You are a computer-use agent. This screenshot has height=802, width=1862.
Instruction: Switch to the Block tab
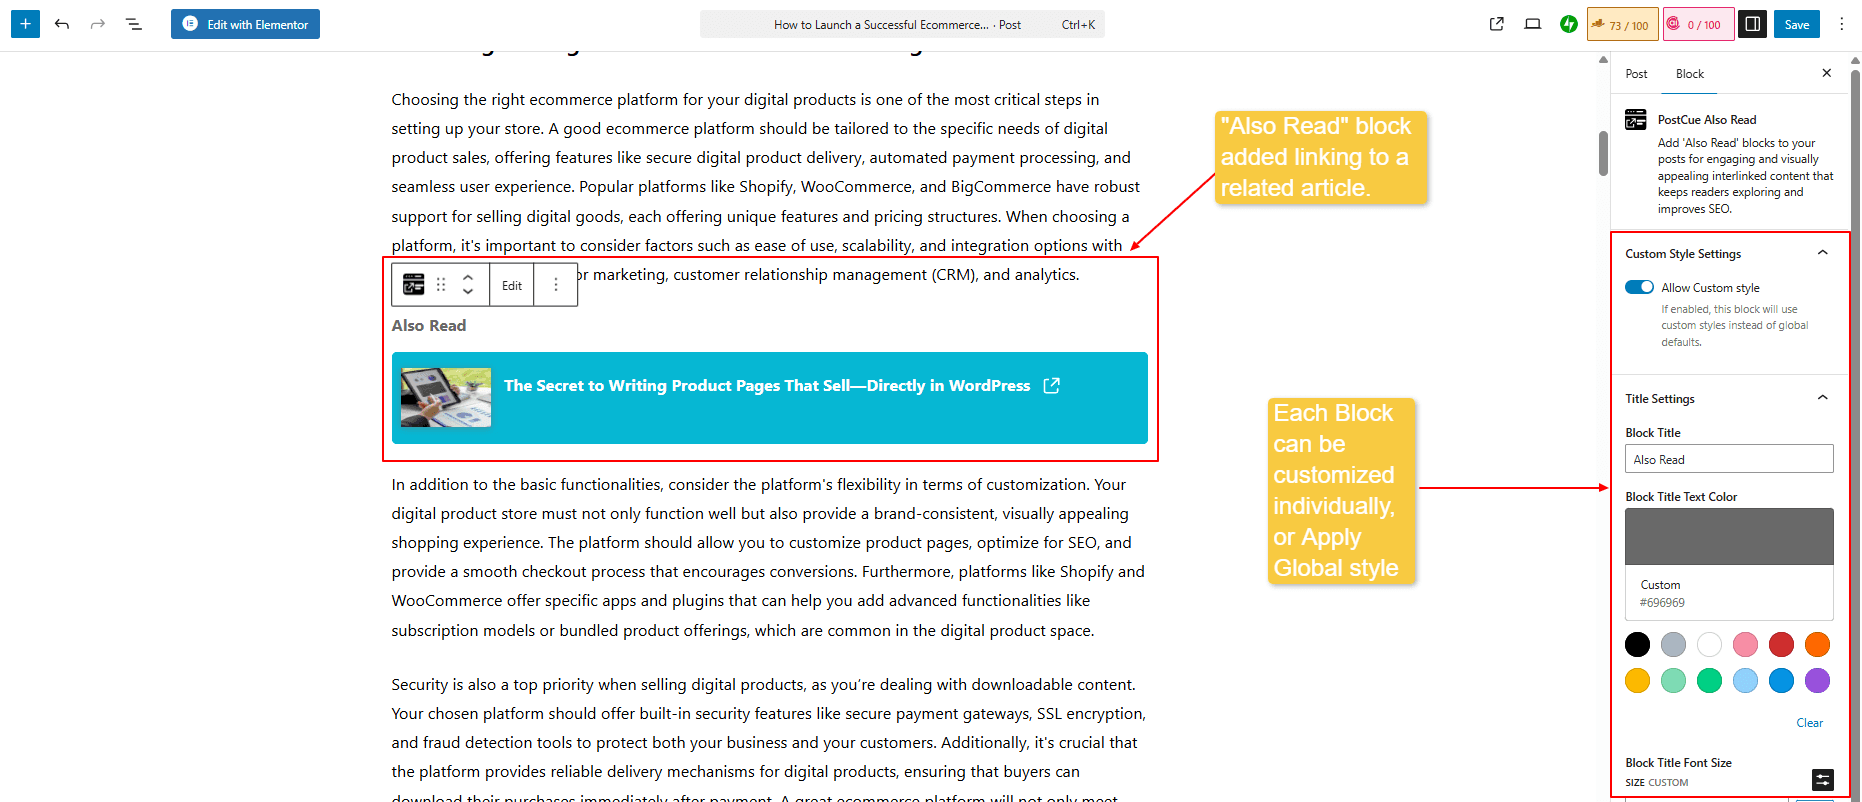(x=1690, y=74)
